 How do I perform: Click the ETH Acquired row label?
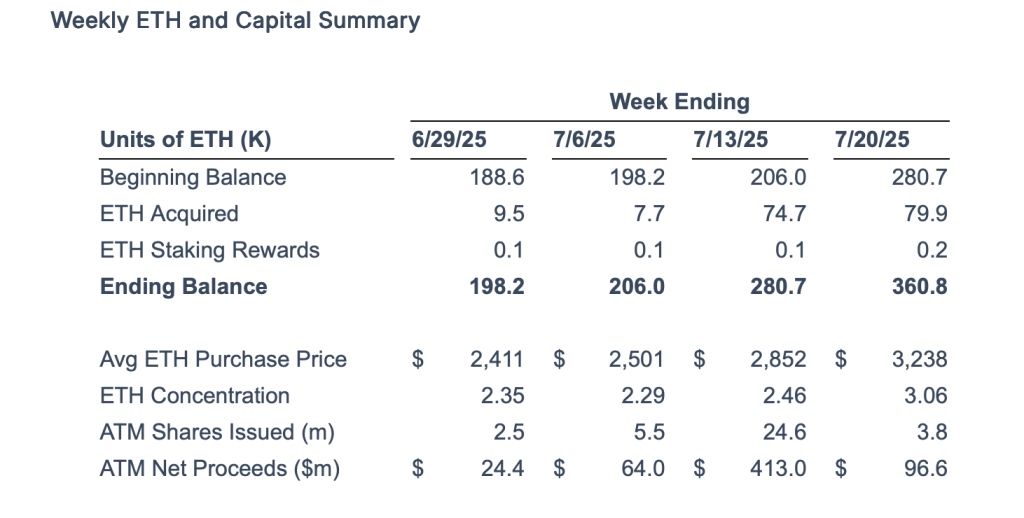point(169,214)
